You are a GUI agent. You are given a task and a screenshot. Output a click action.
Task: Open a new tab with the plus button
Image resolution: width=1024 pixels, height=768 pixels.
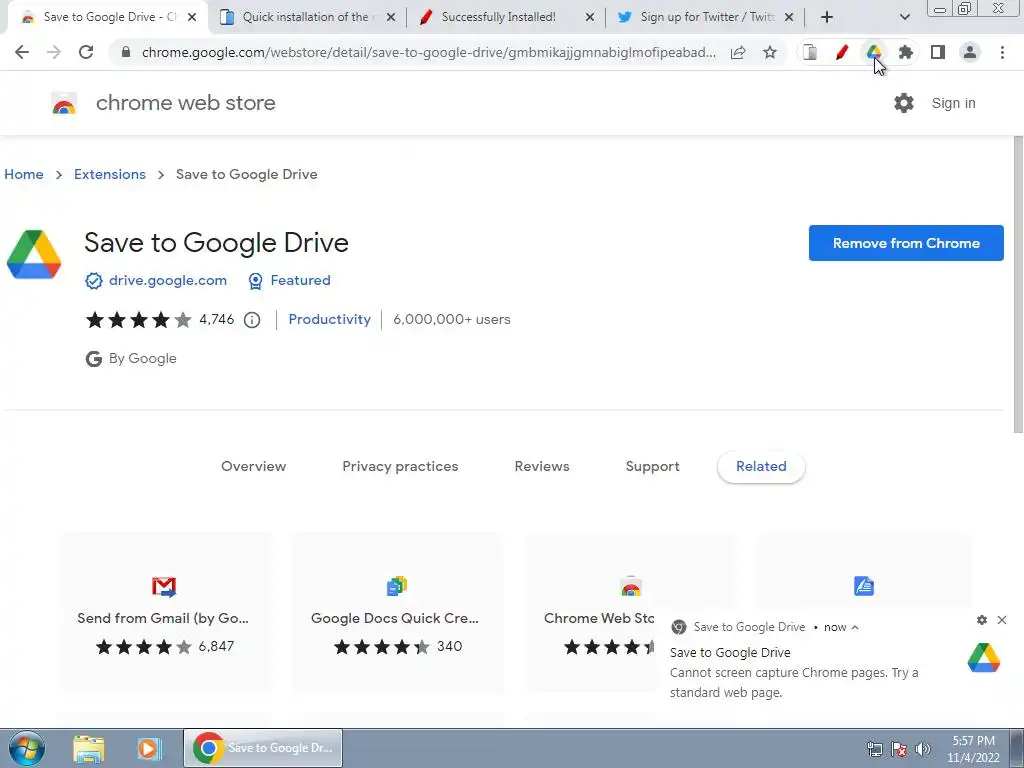pyautogui.click(x=827, y=17)
